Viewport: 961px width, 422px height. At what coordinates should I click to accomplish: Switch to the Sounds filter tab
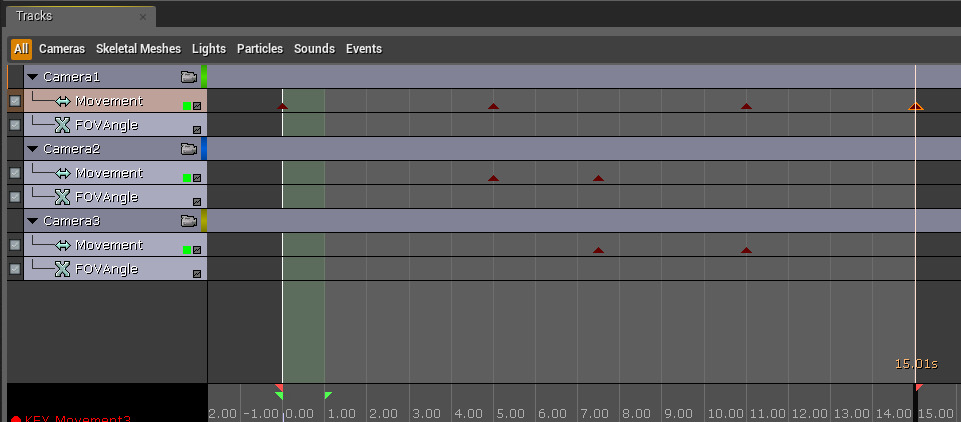click(x=314, y=49)
